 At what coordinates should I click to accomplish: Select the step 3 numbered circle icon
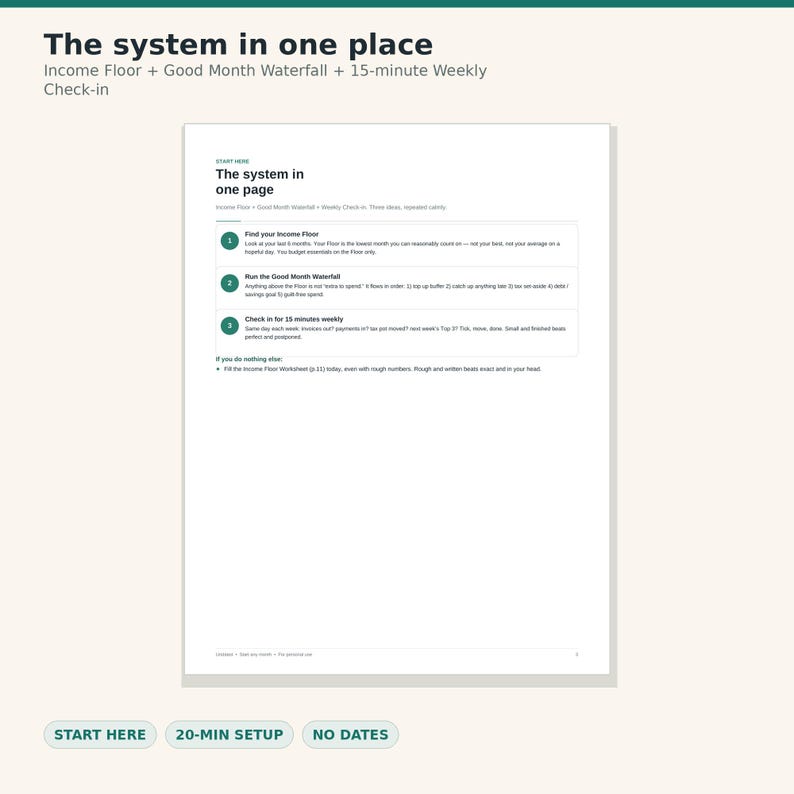230,326
